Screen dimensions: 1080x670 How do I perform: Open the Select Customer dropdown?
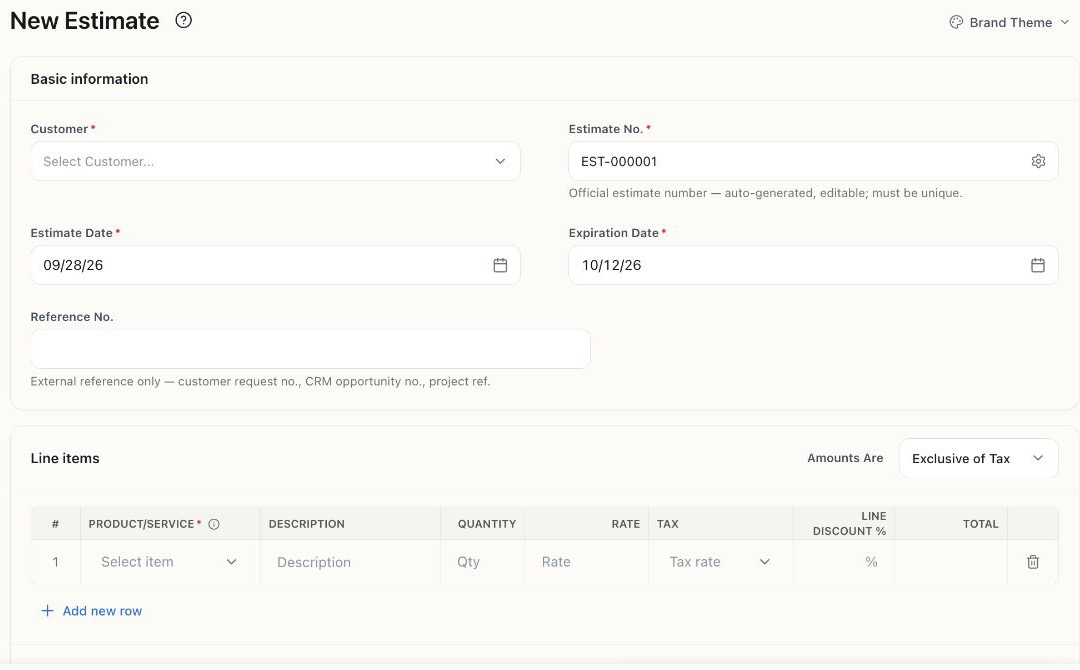coord(276,161)
